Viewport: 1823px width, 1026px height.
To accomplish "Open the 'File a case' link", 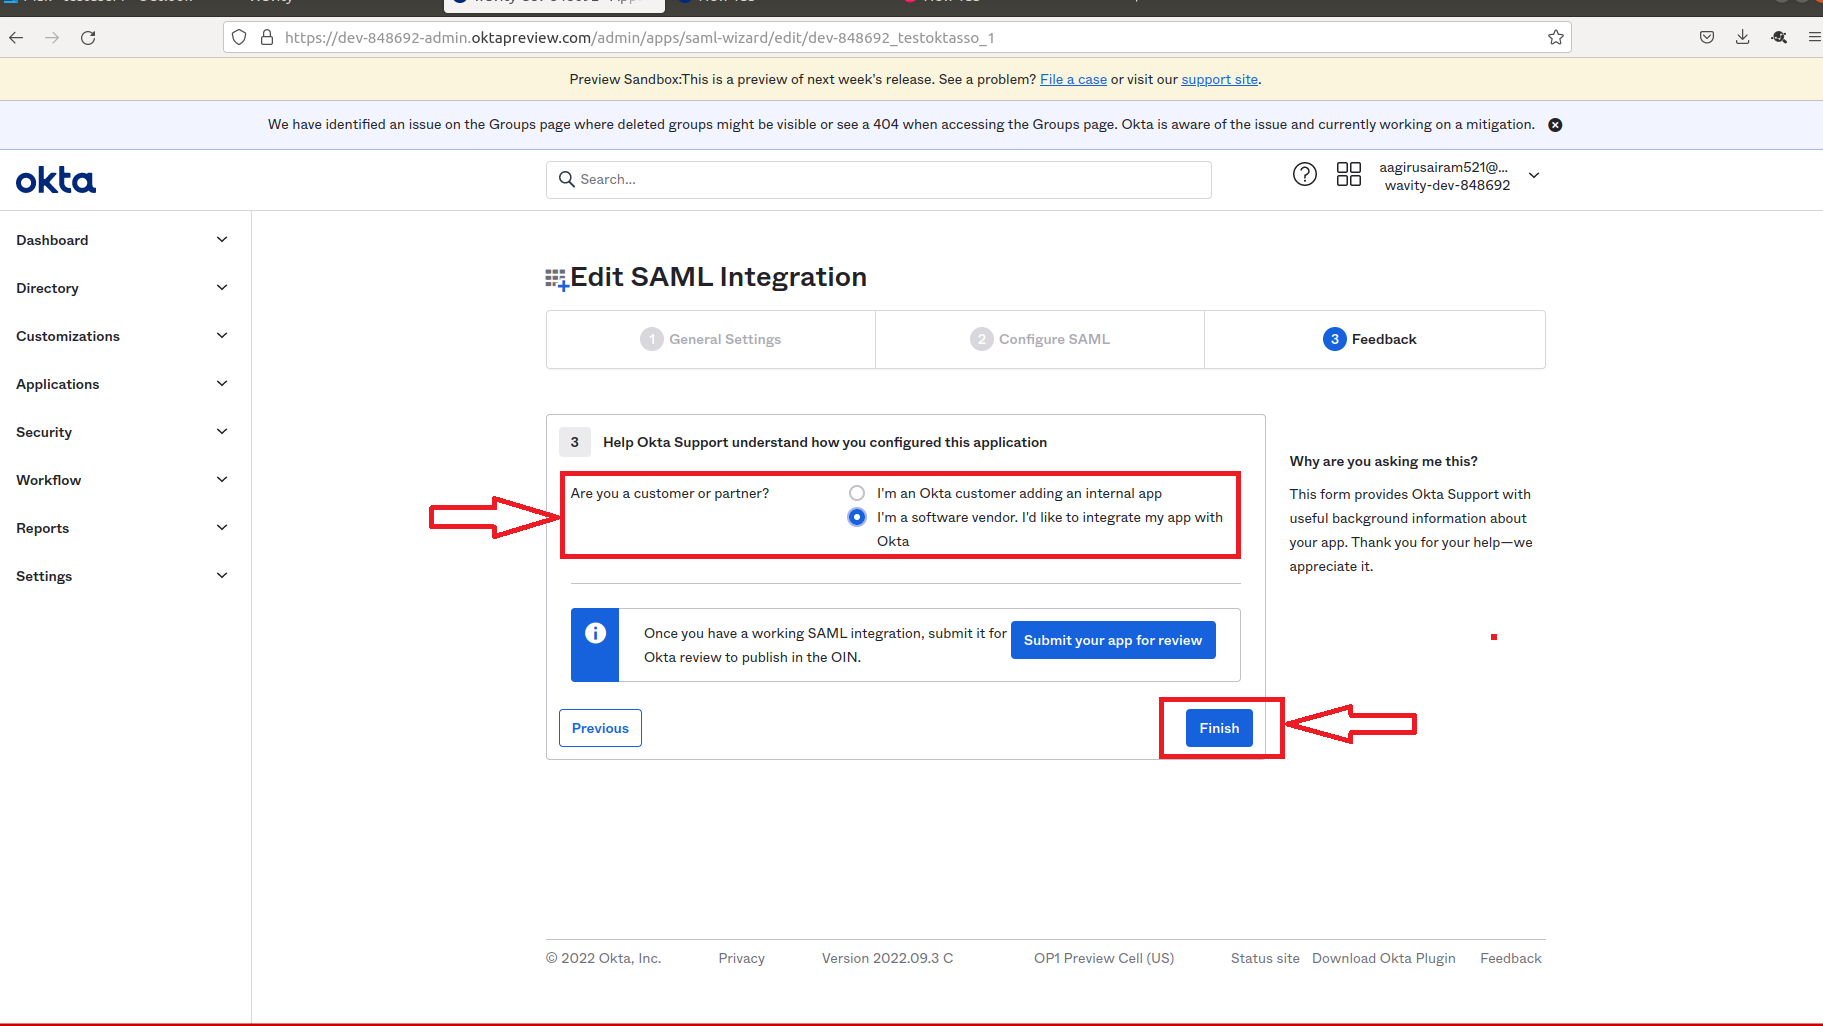I will pyautogui.click(x=1073, y=79).
